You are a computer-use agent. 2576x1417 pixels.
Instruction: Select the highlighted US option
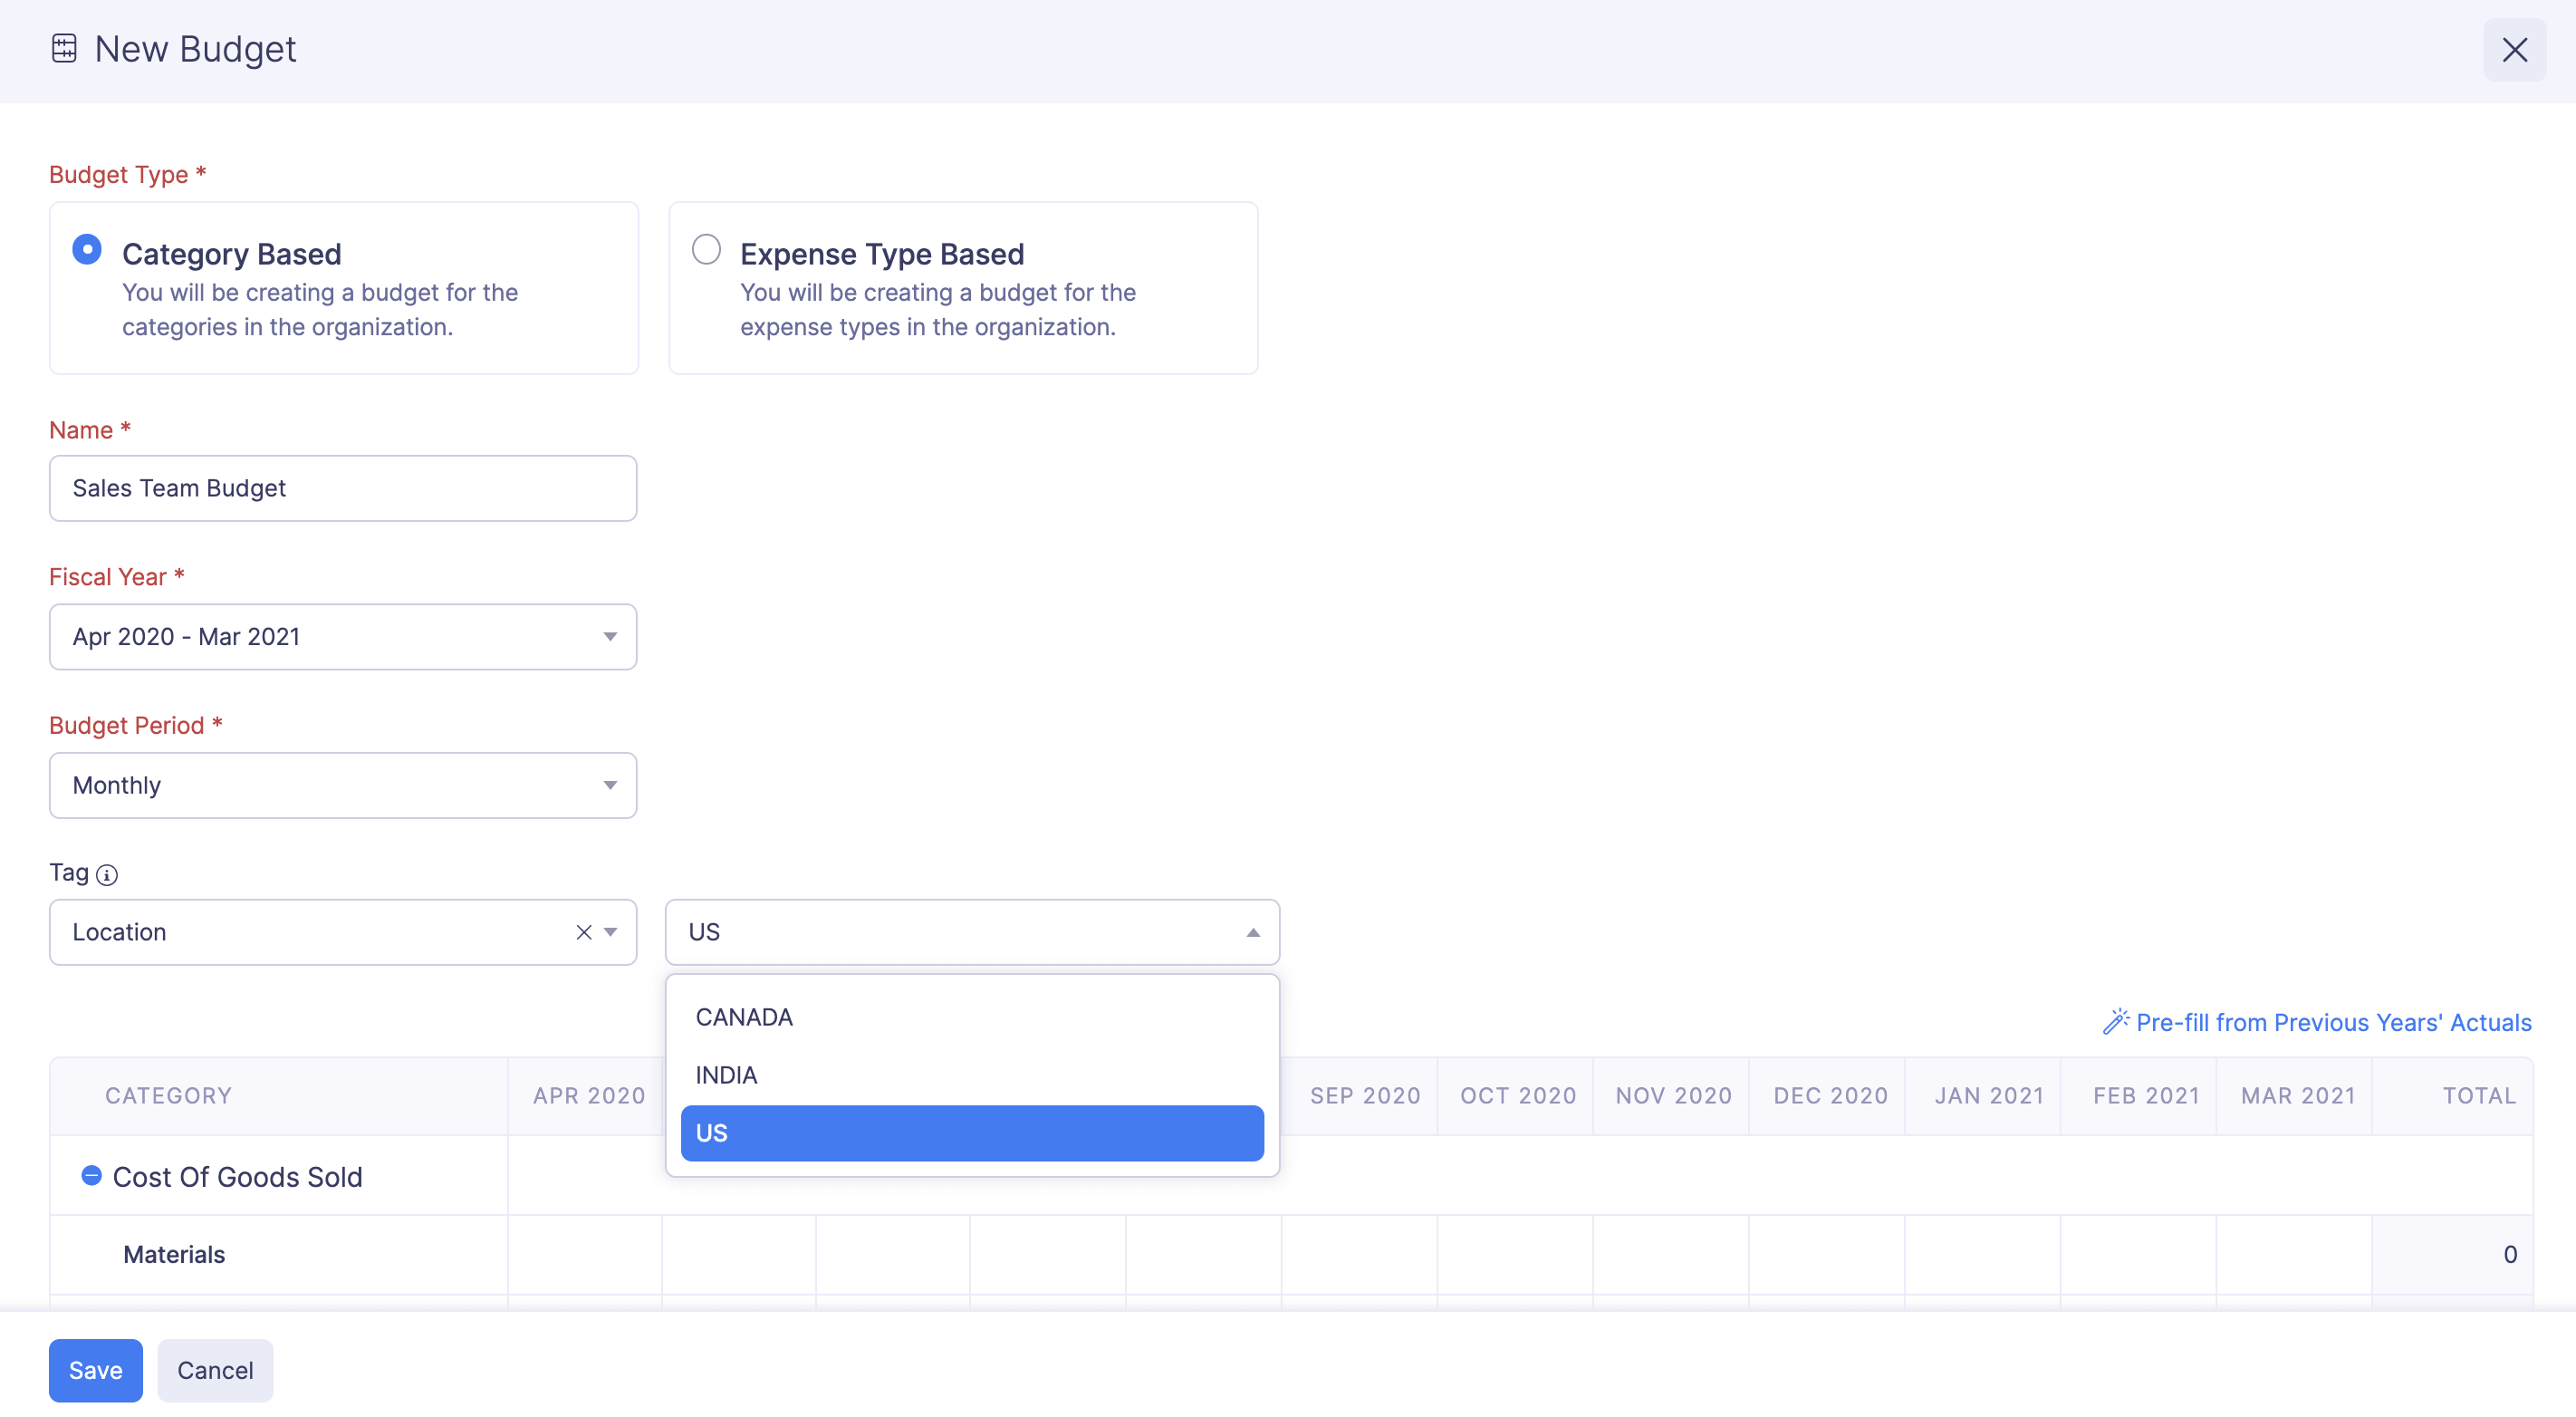[971, 1133]
